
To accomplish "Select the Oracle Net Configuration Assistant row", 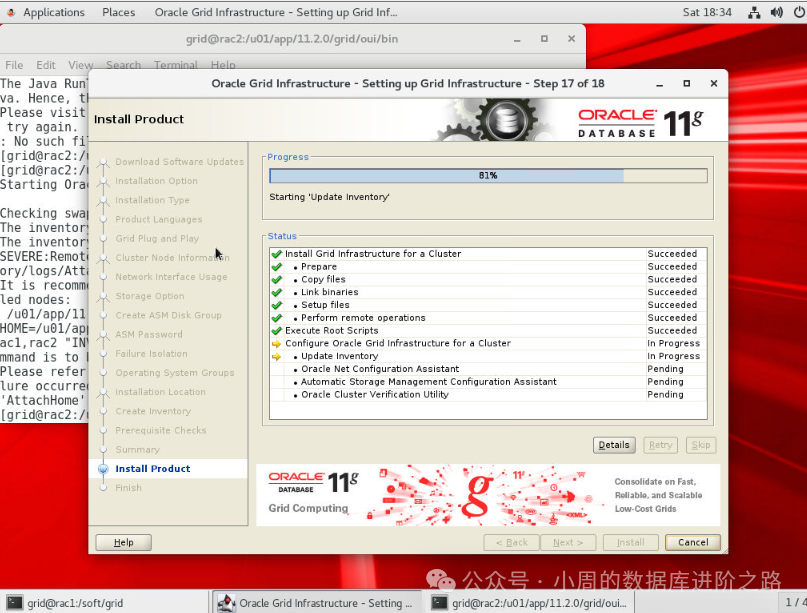I will 488,369.
